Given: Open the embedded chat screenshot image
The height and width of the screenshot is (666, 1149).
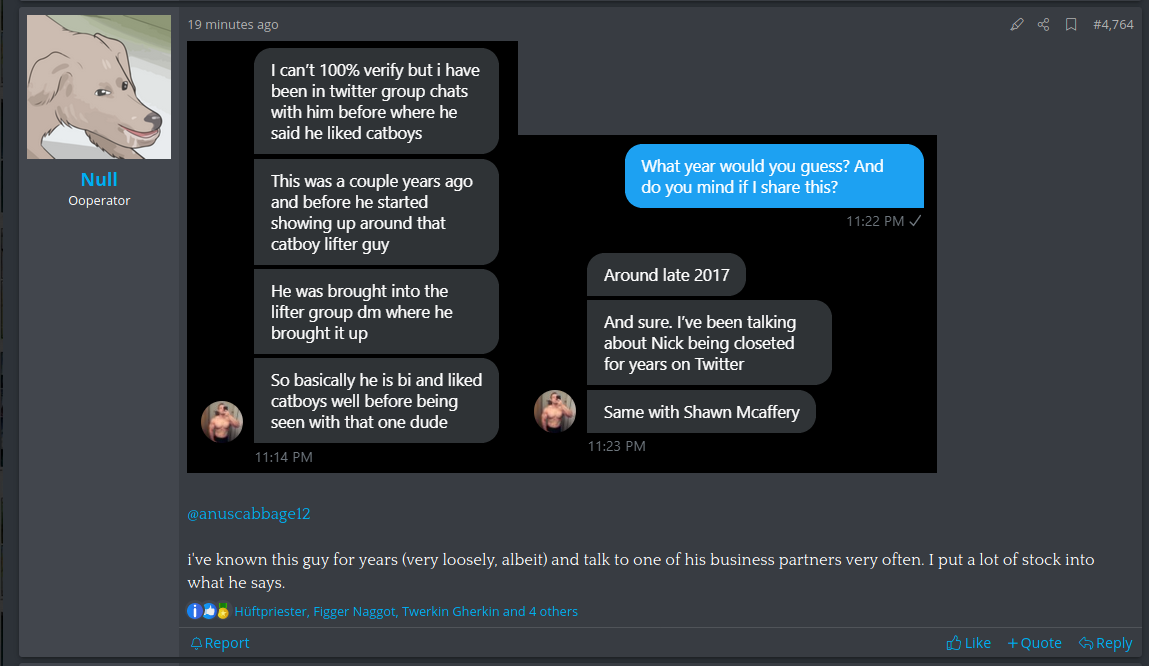Looking at the screenshot, I should tap(561, 257).
